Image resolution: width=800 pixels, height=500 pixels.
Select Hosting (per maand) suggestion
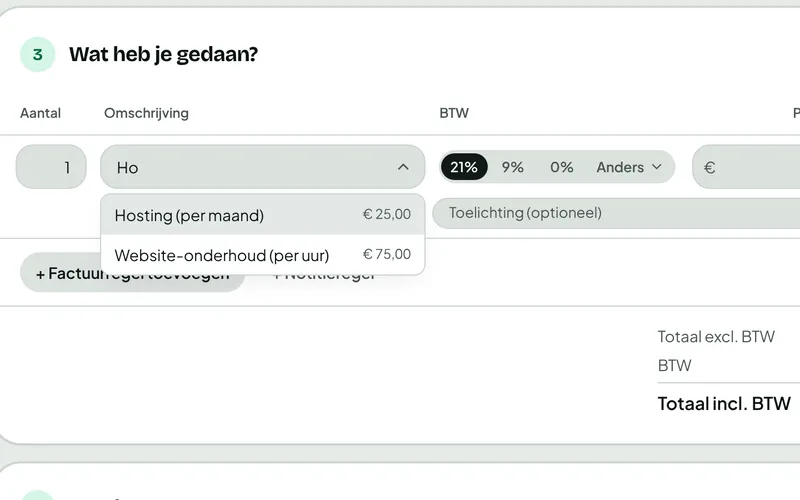(x=263, y=215)
